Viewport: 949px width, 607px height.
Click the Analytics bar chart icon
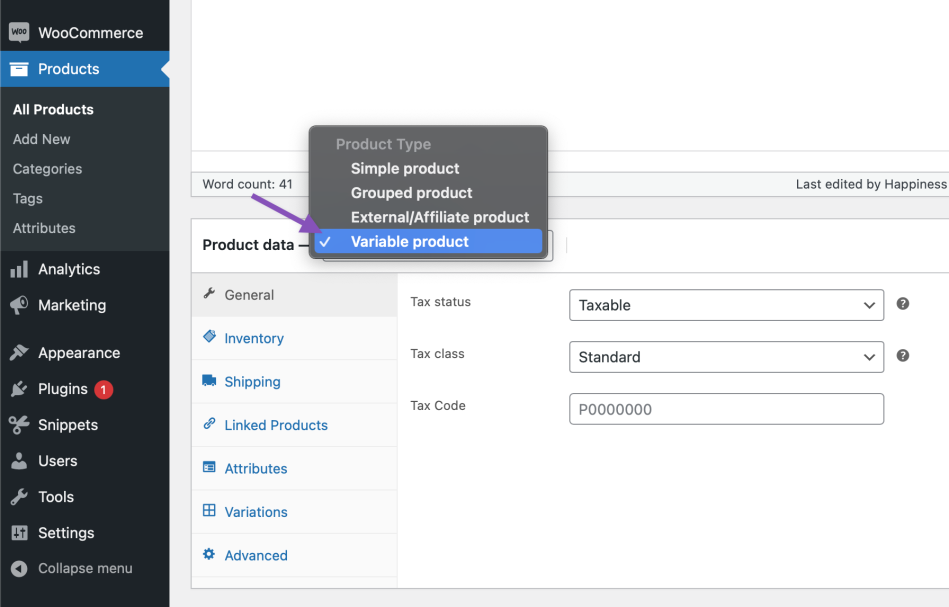click(x=19, y=269)
